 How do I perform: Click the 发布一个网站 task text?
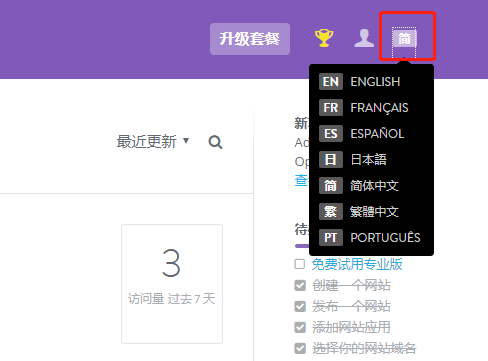[x=351, y=306]
